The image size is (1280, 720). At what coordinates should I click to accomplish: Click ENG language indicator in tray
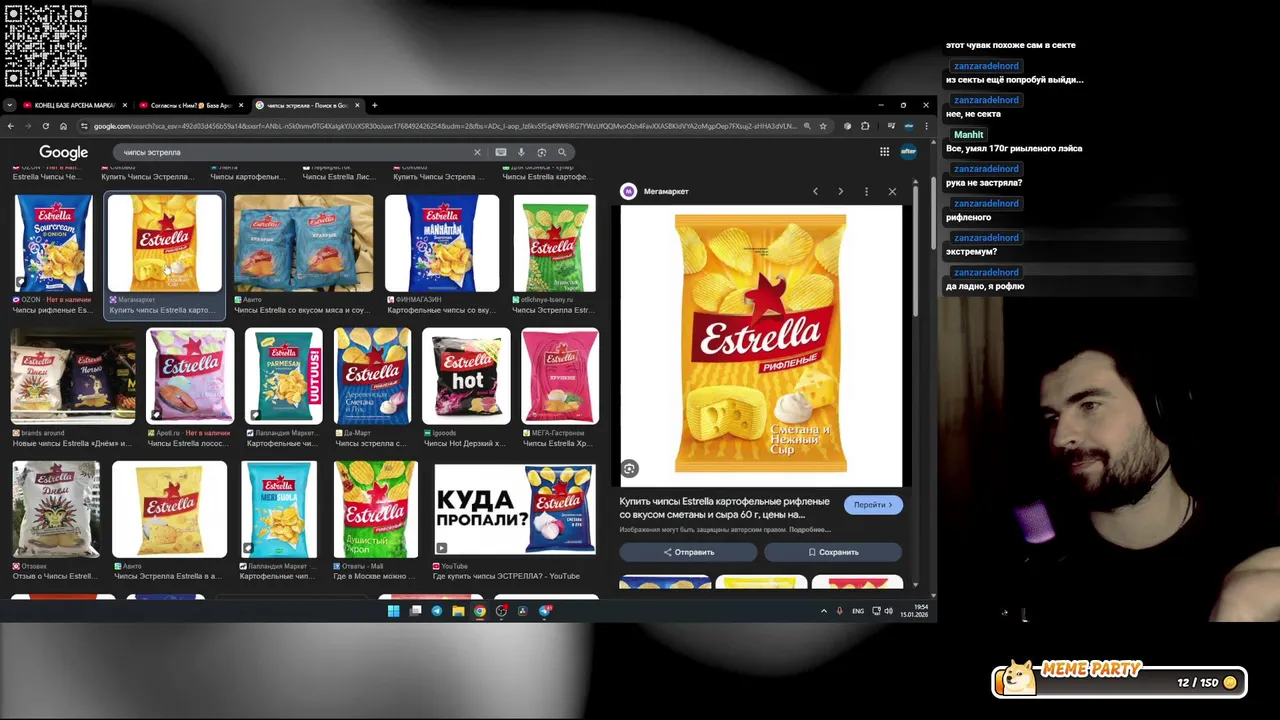coord(858,611)
